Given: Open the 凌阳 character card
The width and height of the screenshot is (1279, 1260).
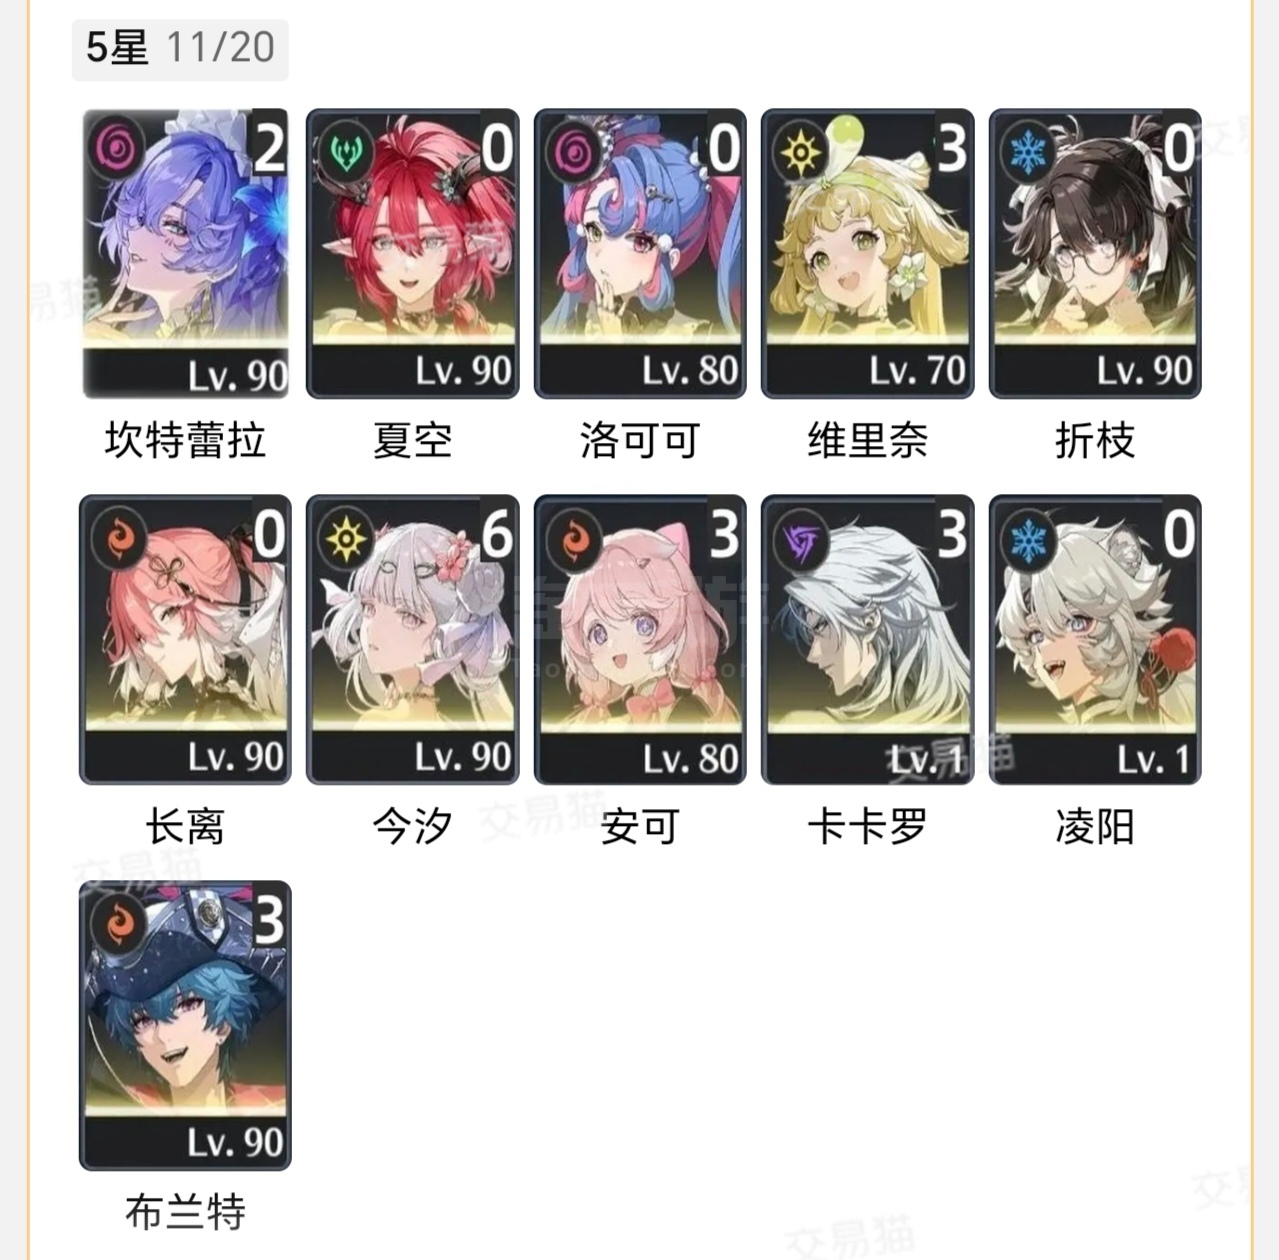Looking at the screenshot, I should coord(1095,639).
